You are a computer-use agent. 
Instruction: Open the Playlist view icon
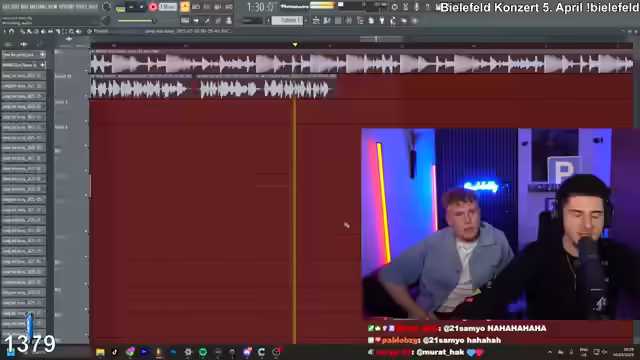click(316, 20)
